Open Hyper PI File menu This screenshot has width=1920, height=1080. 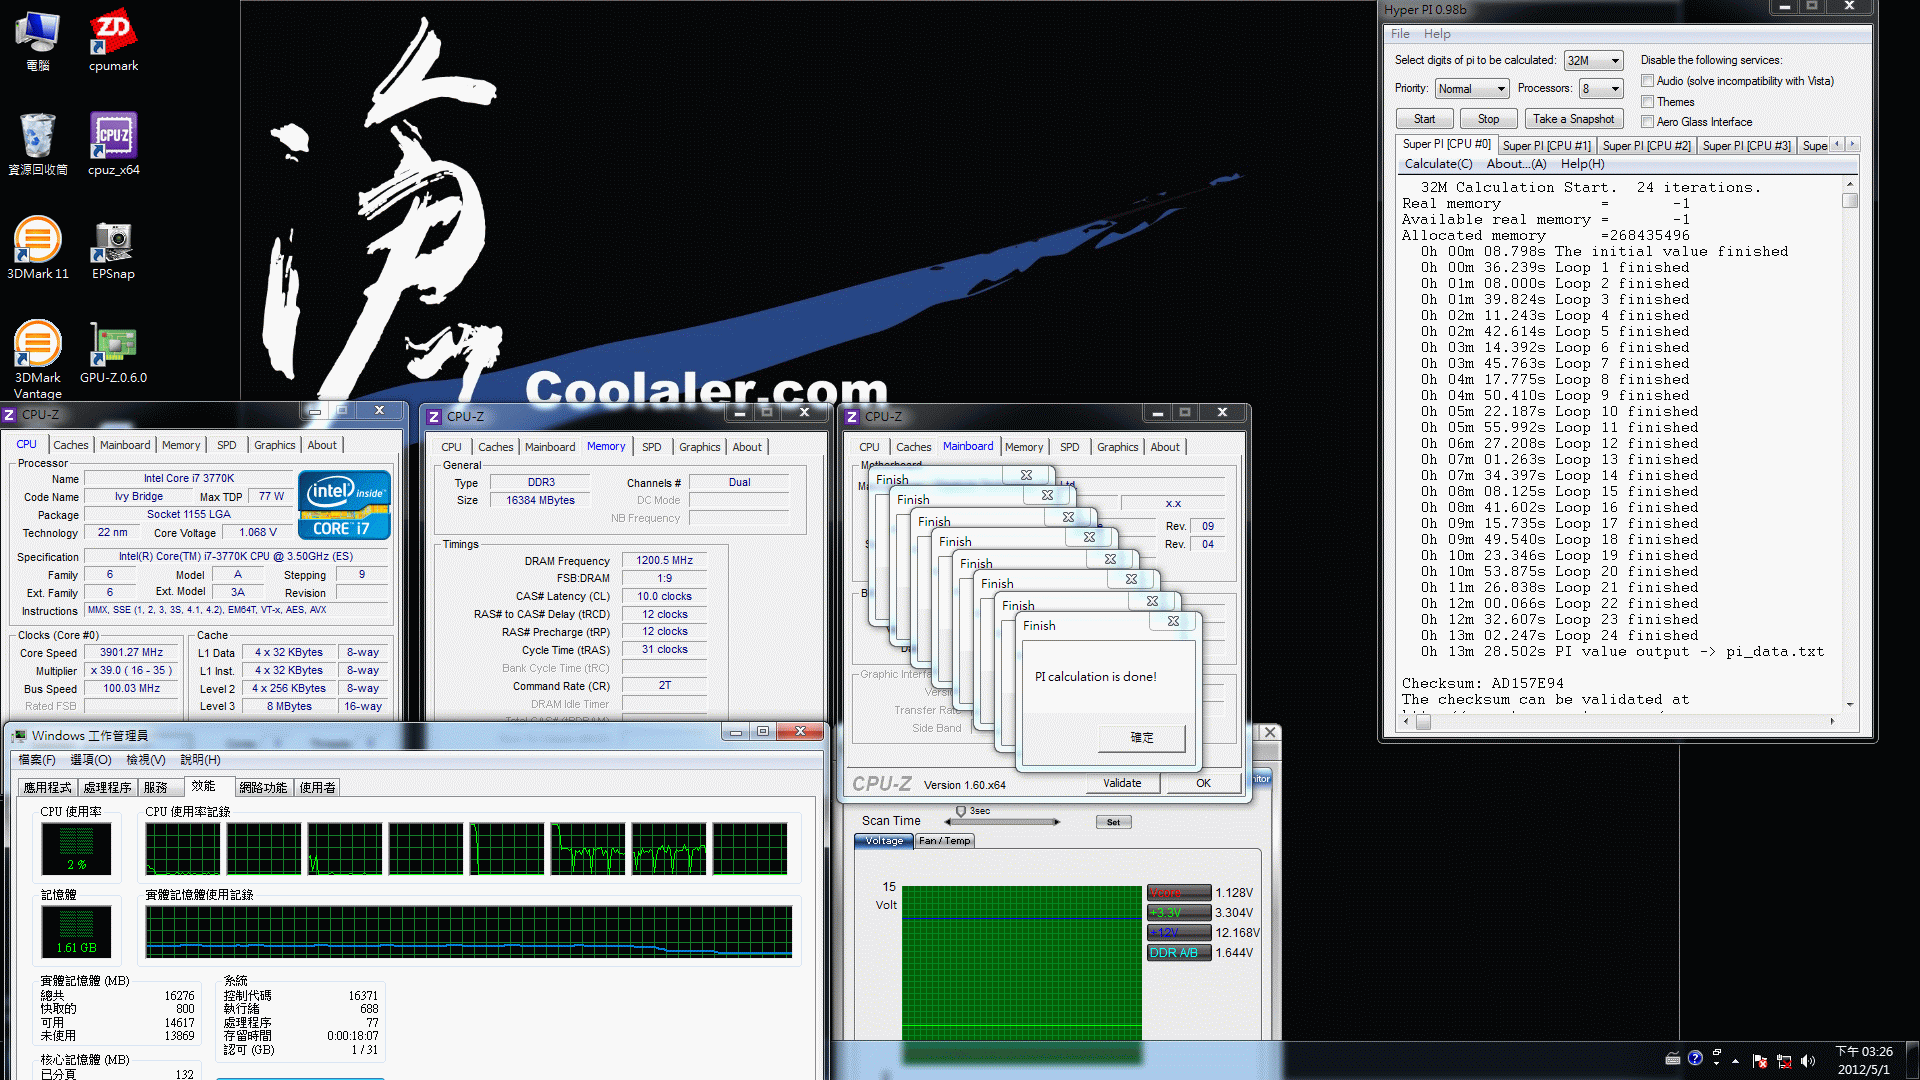click(x=1400, y=34)
